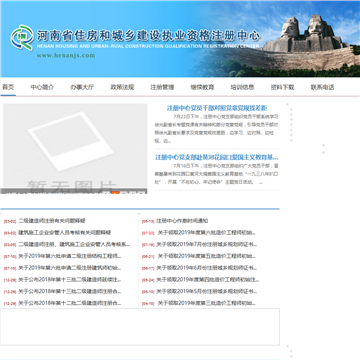The width and height of the screenshot is (360, 360).
Task: Open 关于领取2019年度第五批造价工程师初始 notice
Action: (x=207, y=256)
